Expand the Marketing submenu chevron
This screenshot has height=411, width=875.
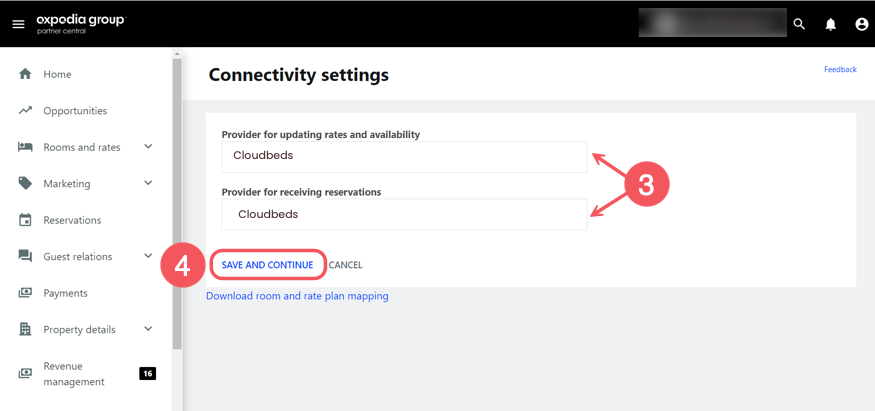tap(148, 184)
